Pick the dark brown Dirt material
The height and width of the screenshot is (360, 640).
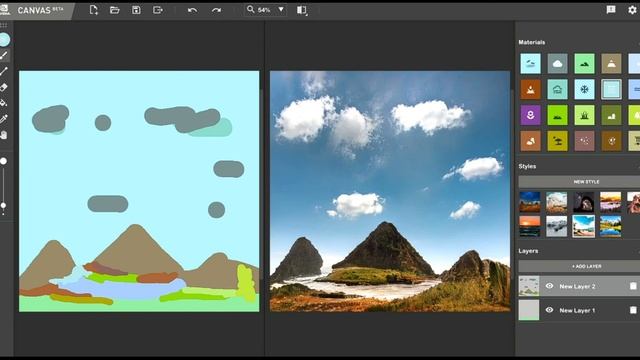611,141
